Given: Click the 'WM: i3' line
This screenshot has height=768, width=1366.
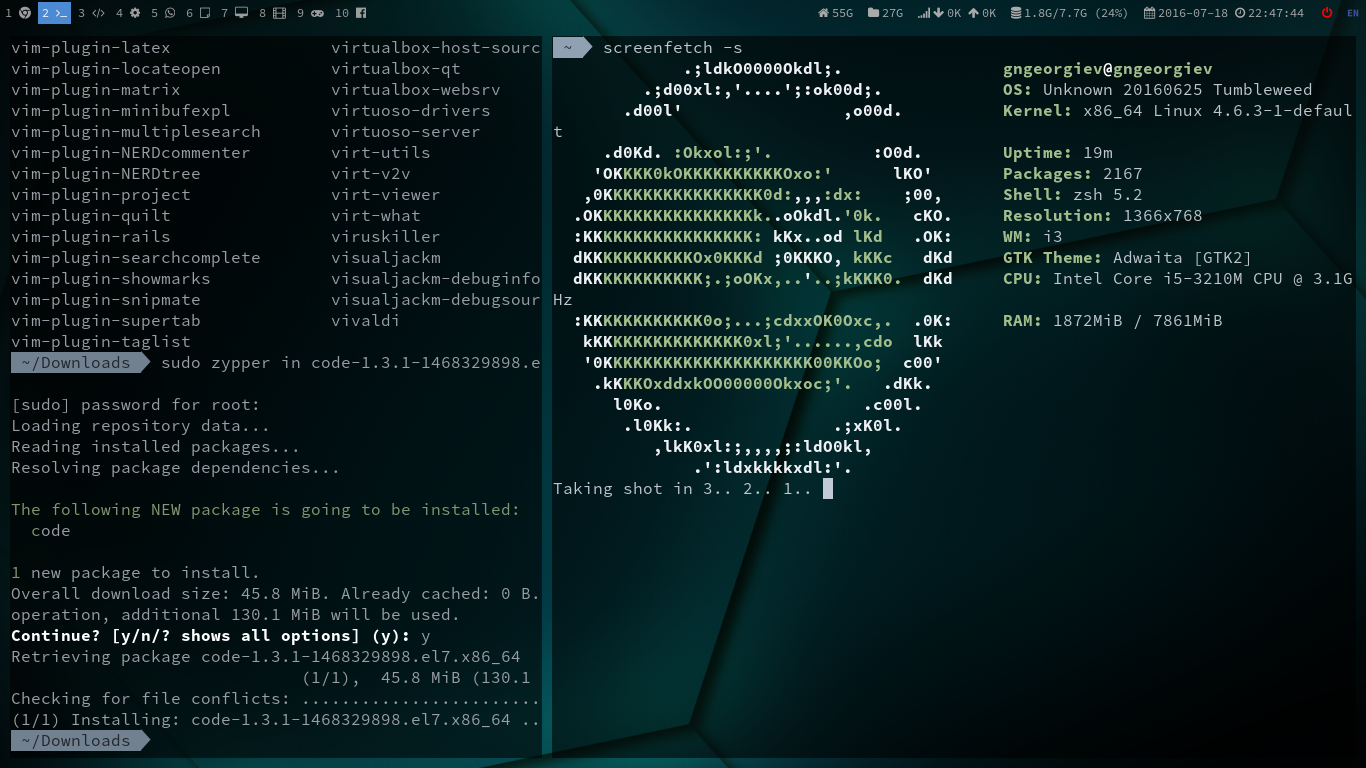Looking at the screenshot, I should pyautogui.click(x=1033, y=237).
